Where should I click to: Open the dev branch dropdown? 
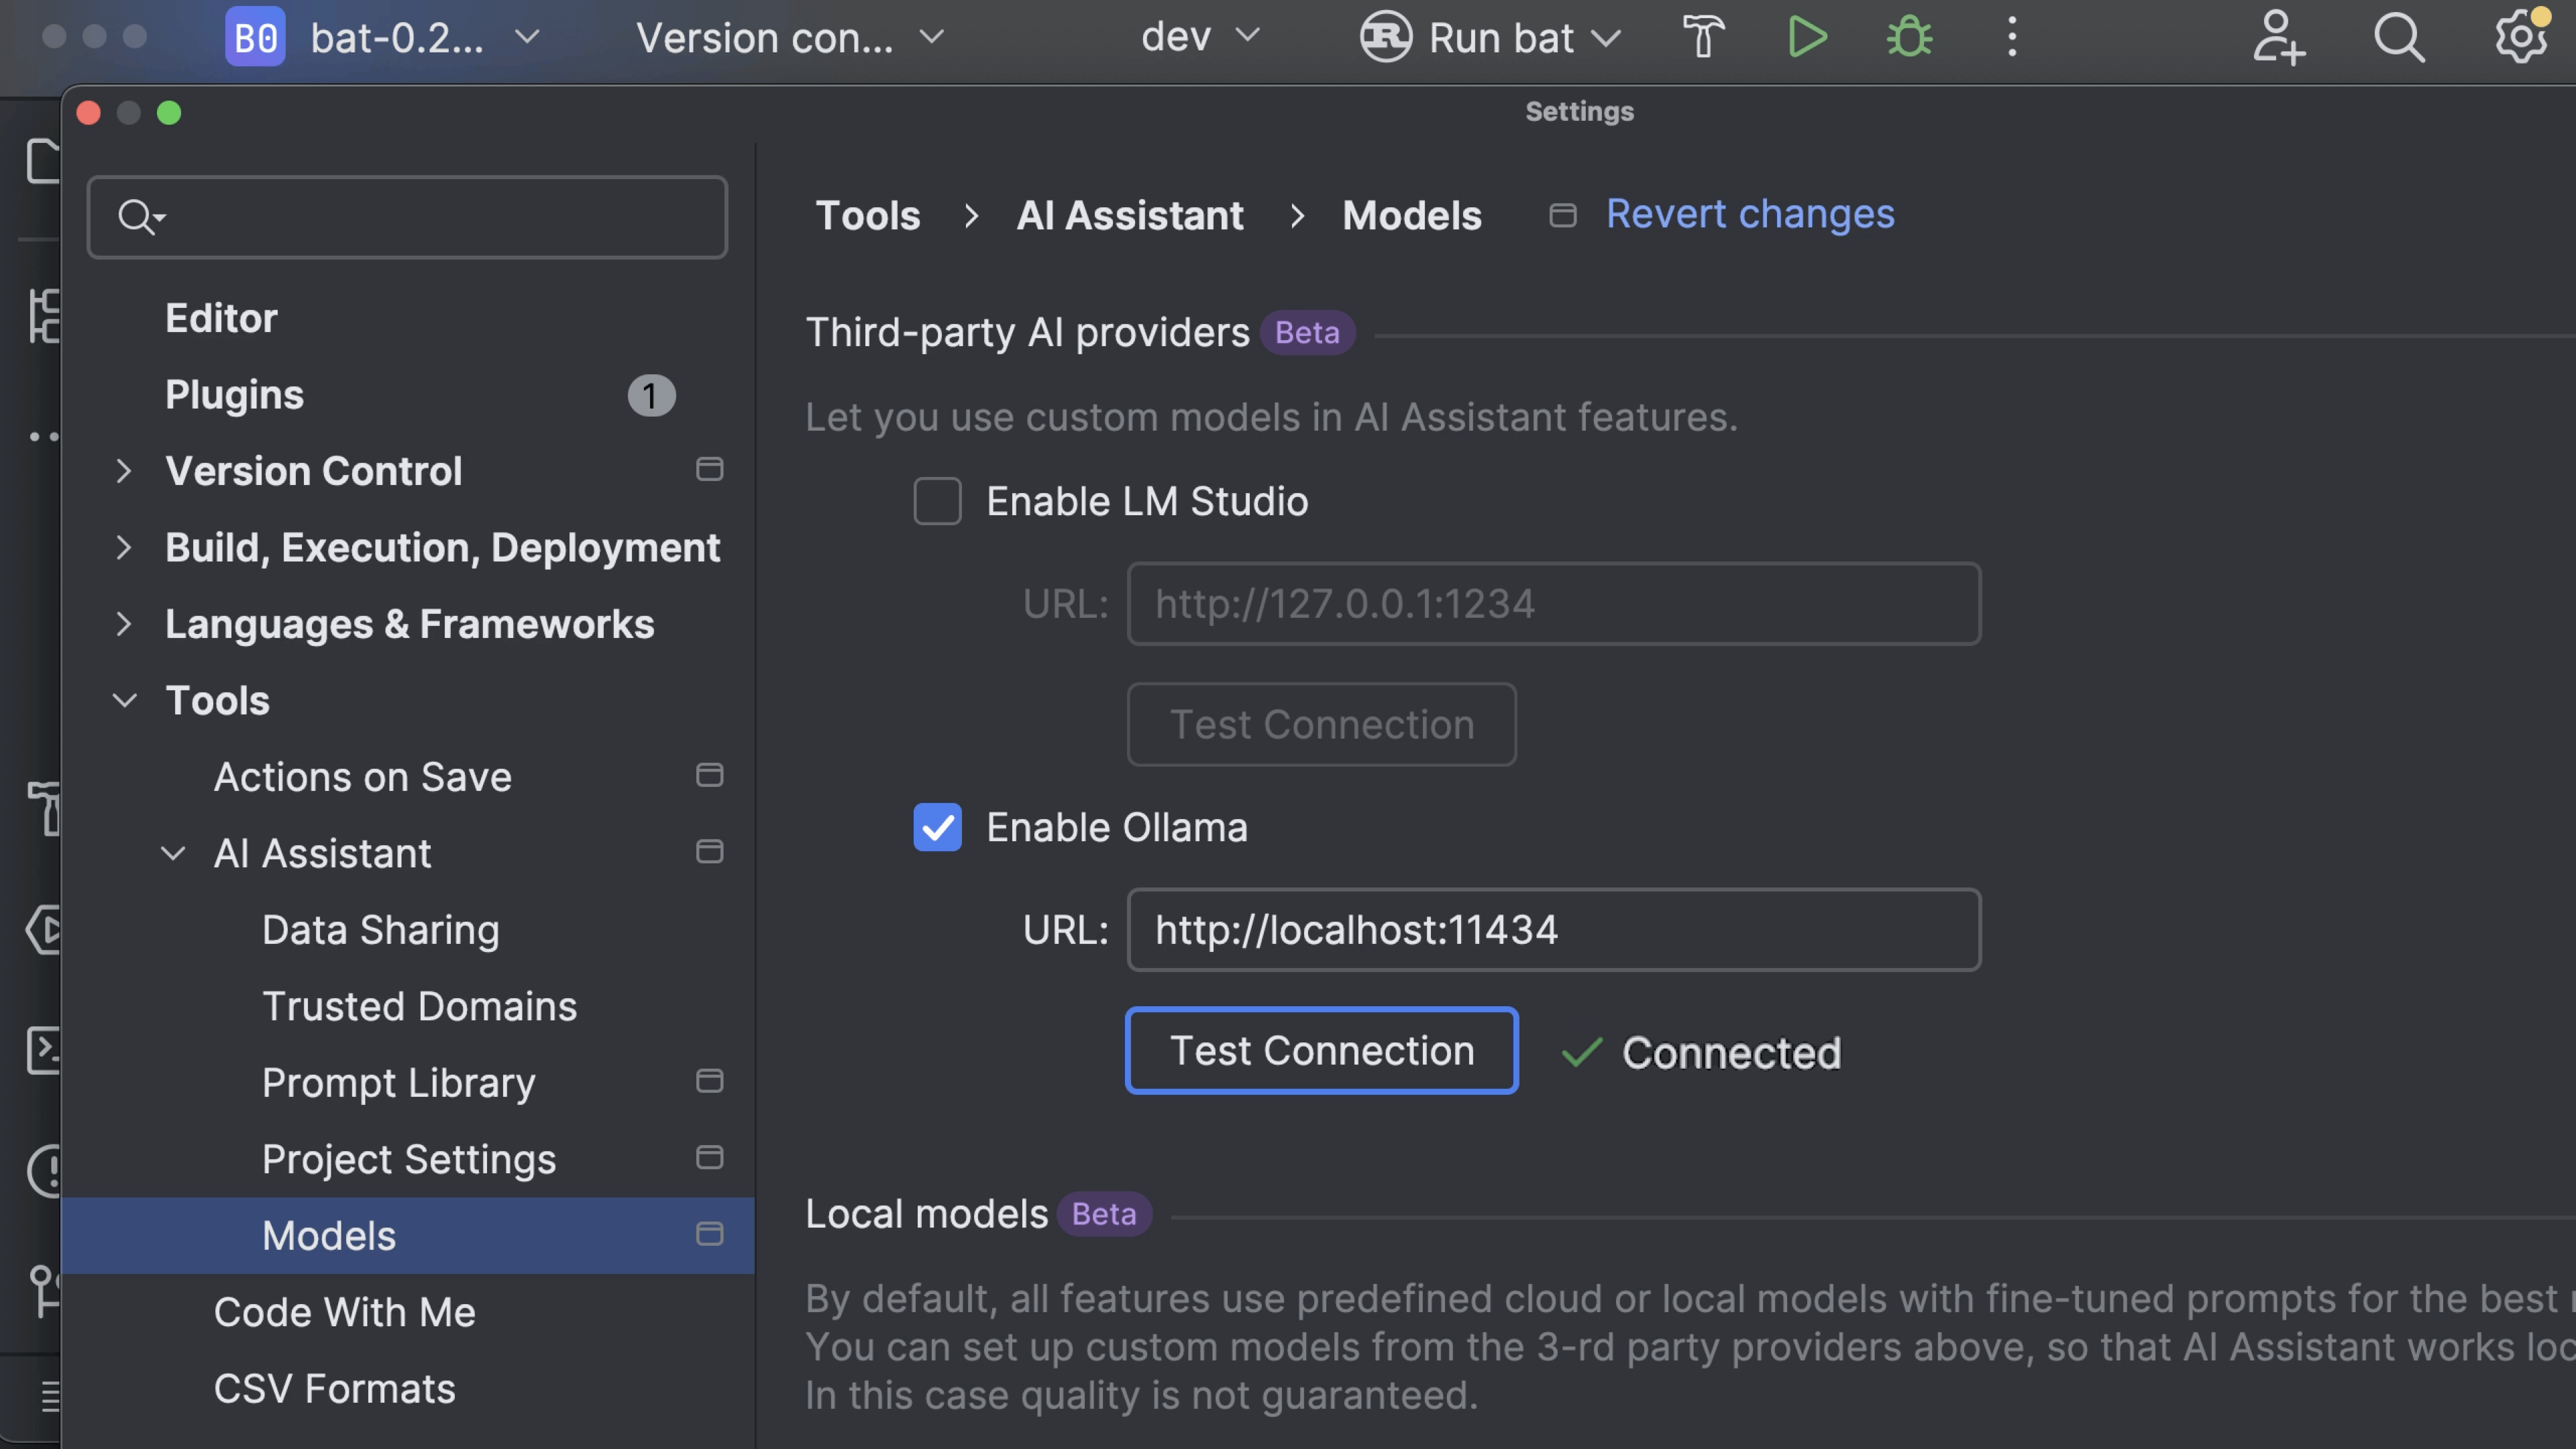point(1199,38)
